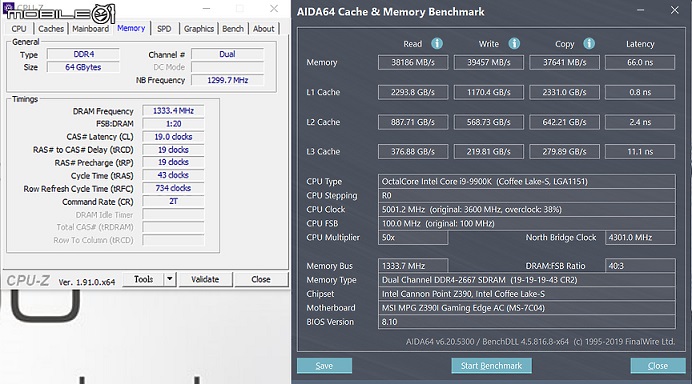Click the Start Benchmark button
692x384 pixels.
point(491,365)
